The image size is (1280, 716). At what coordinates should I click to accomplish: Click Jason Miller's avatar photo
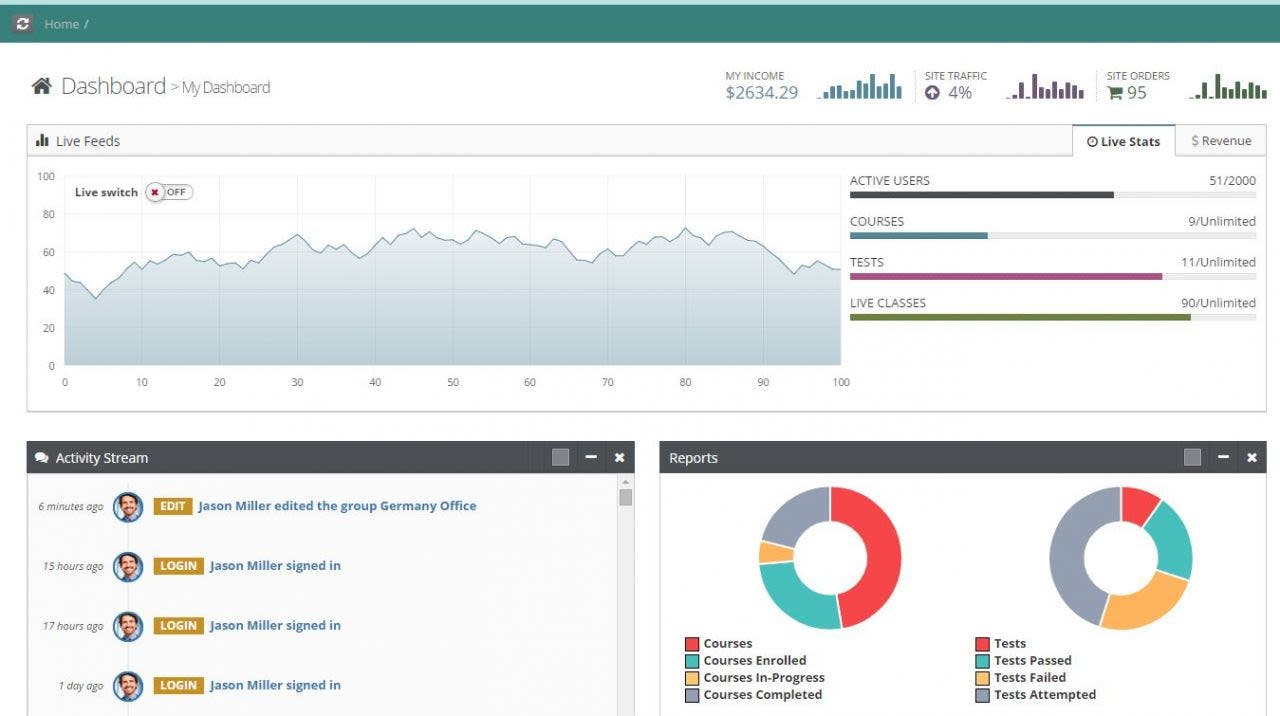(128, 506)
